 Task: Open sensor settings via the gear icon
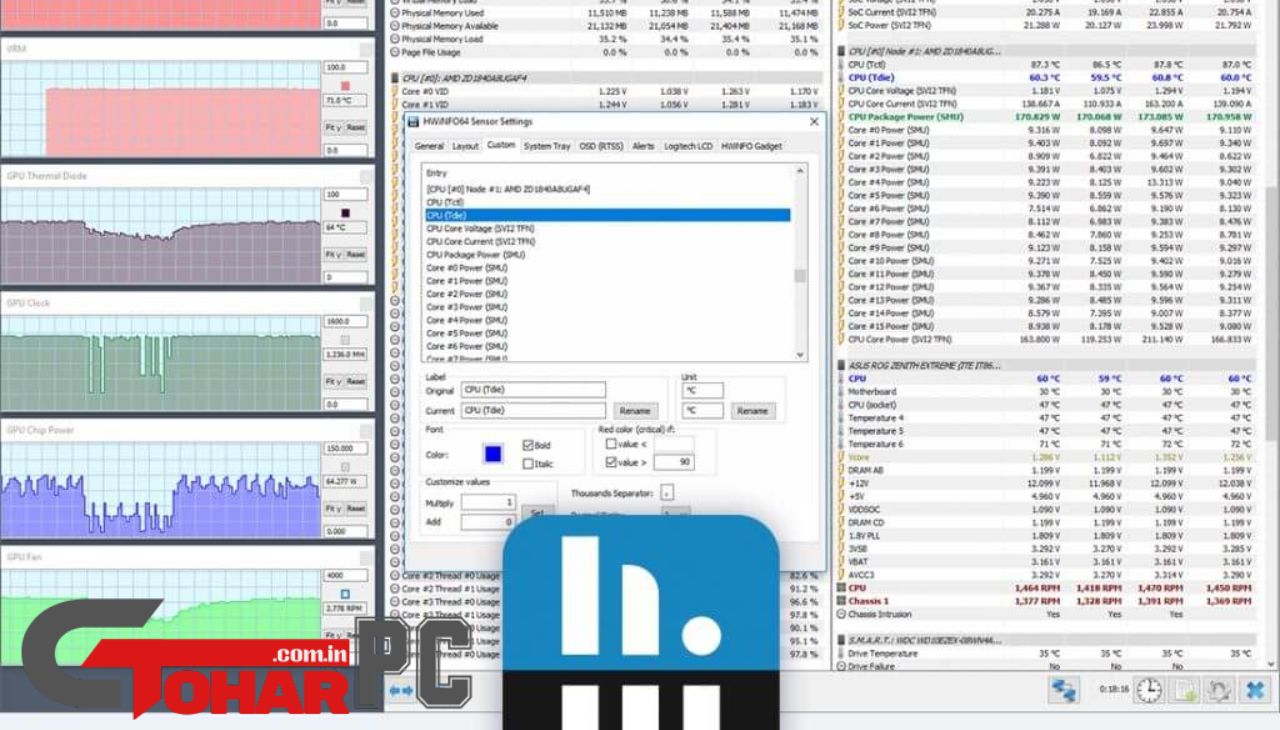(x=1218, y=690)
